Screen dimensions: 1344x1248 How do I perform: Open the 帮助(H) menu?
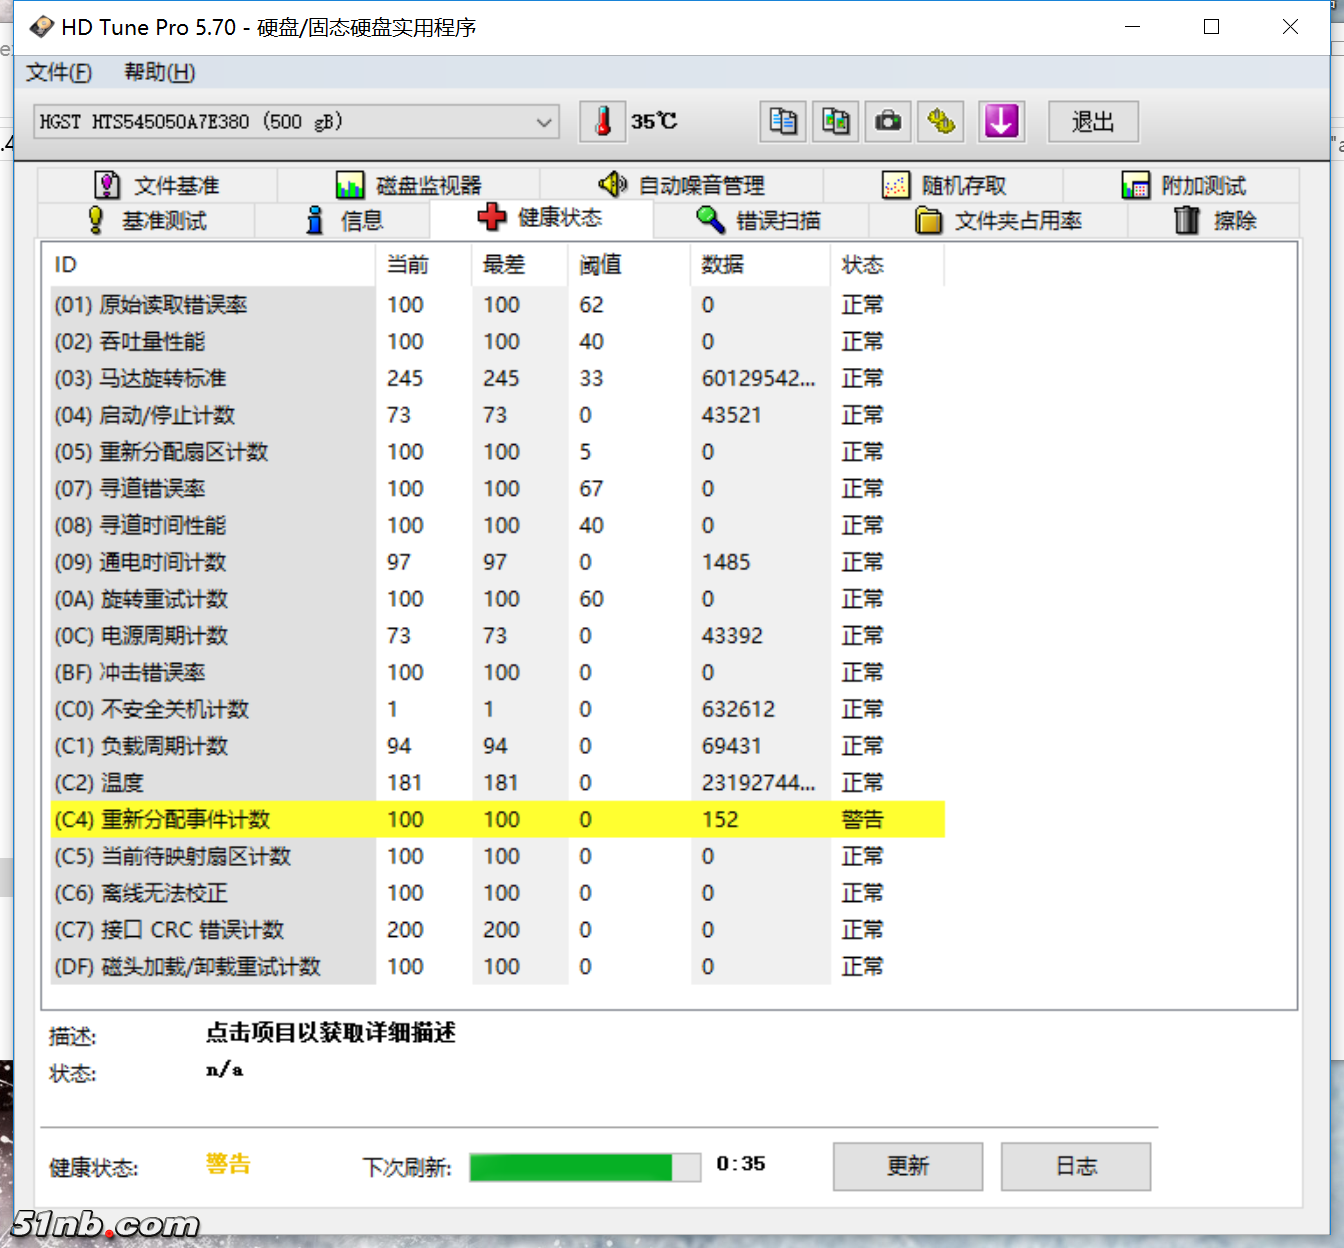pyautogui.click(x=159, y=72)
